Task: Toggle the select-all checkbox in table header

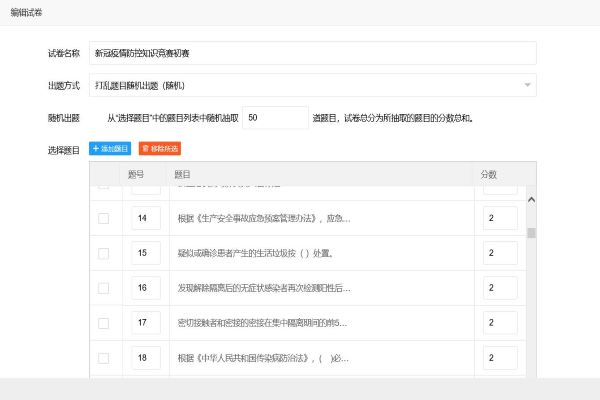Action: (x=103, y=174)
